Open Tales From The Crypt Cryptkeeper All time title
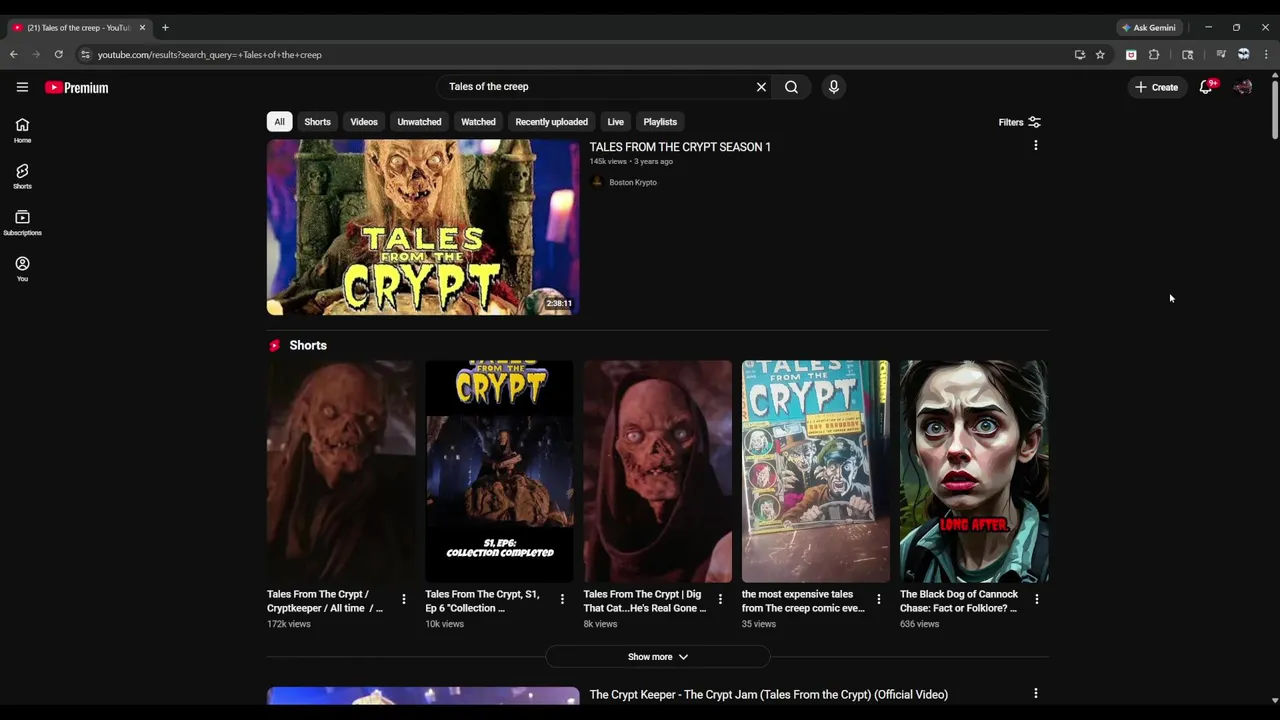The width and height of the screenshot is (1280, 720). click(x=325, y=601)
